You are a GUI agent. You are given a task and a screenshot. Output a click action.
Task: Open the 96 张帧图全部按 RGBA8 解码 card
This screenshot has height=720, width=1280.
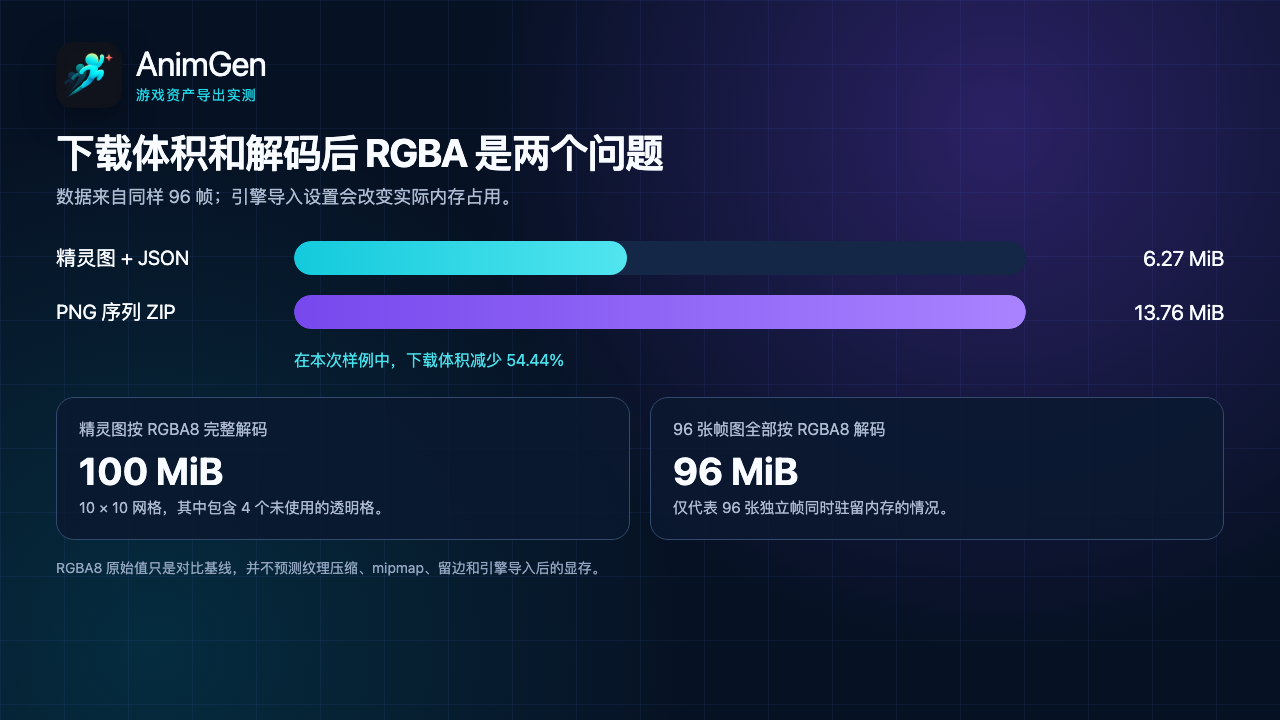pos(937,469)
